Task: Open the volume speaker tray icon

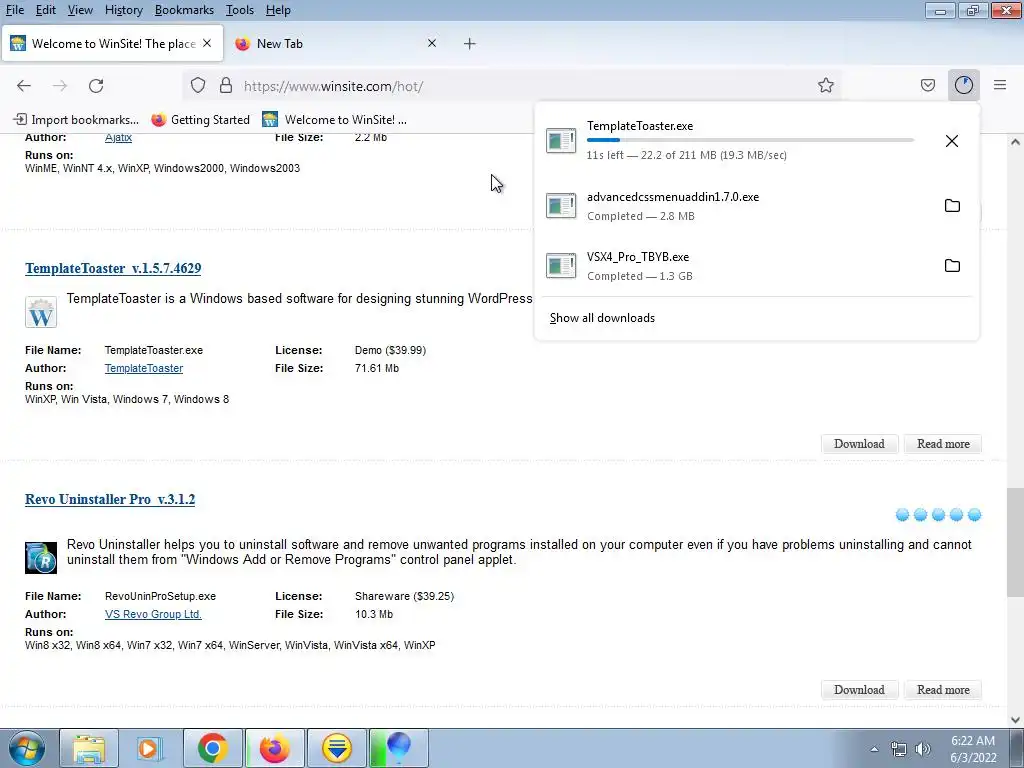Action: click(x=922, y=749)
